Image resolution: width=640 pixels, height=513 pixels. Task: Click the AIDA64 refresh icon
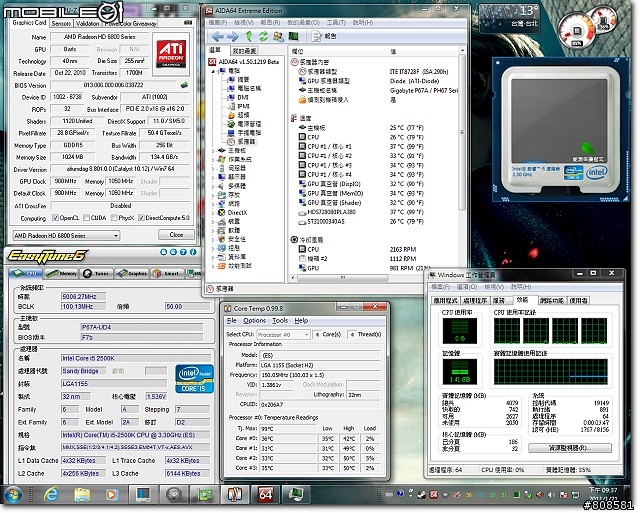pos(263,37)
